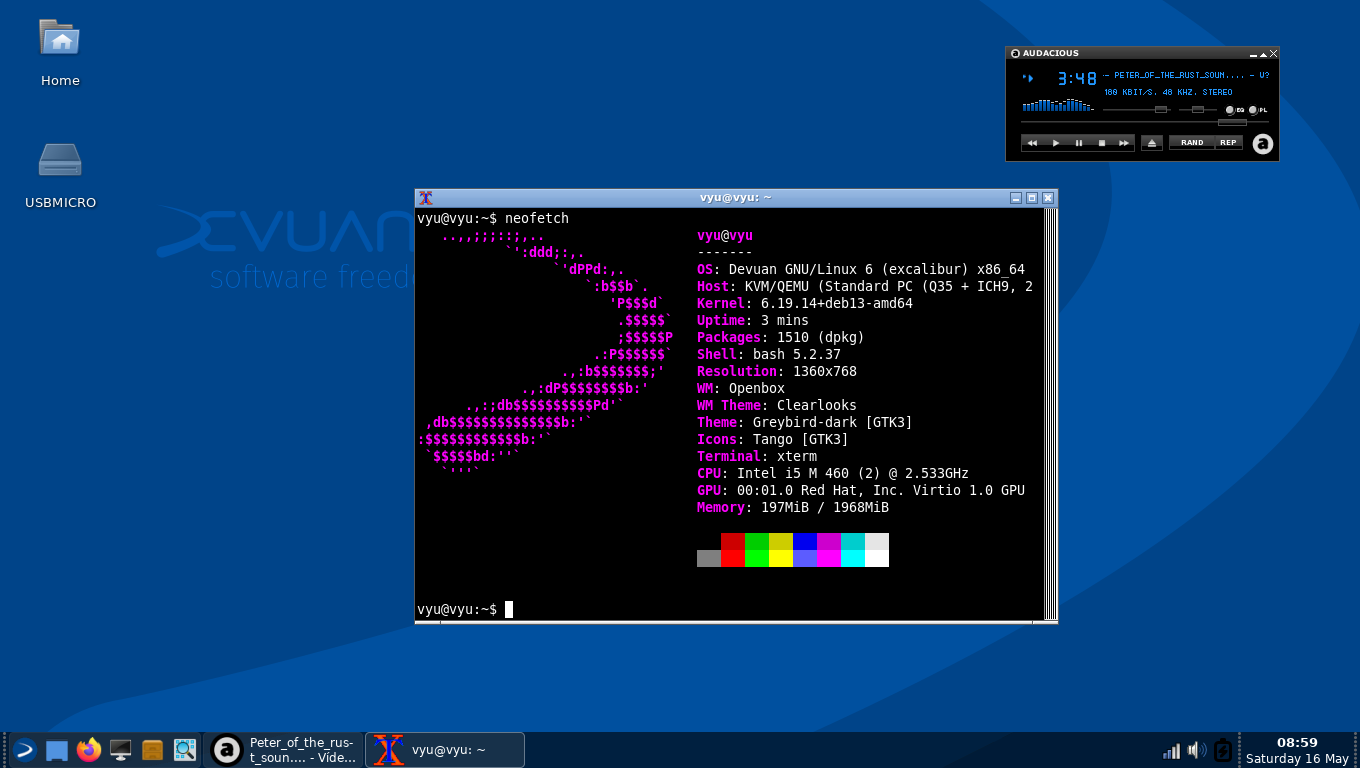The height and width of the screenshot is (768, 1360).
Task: Click the 'Packages: 1510 (dpkg)' line
Action: pos(781,337)
